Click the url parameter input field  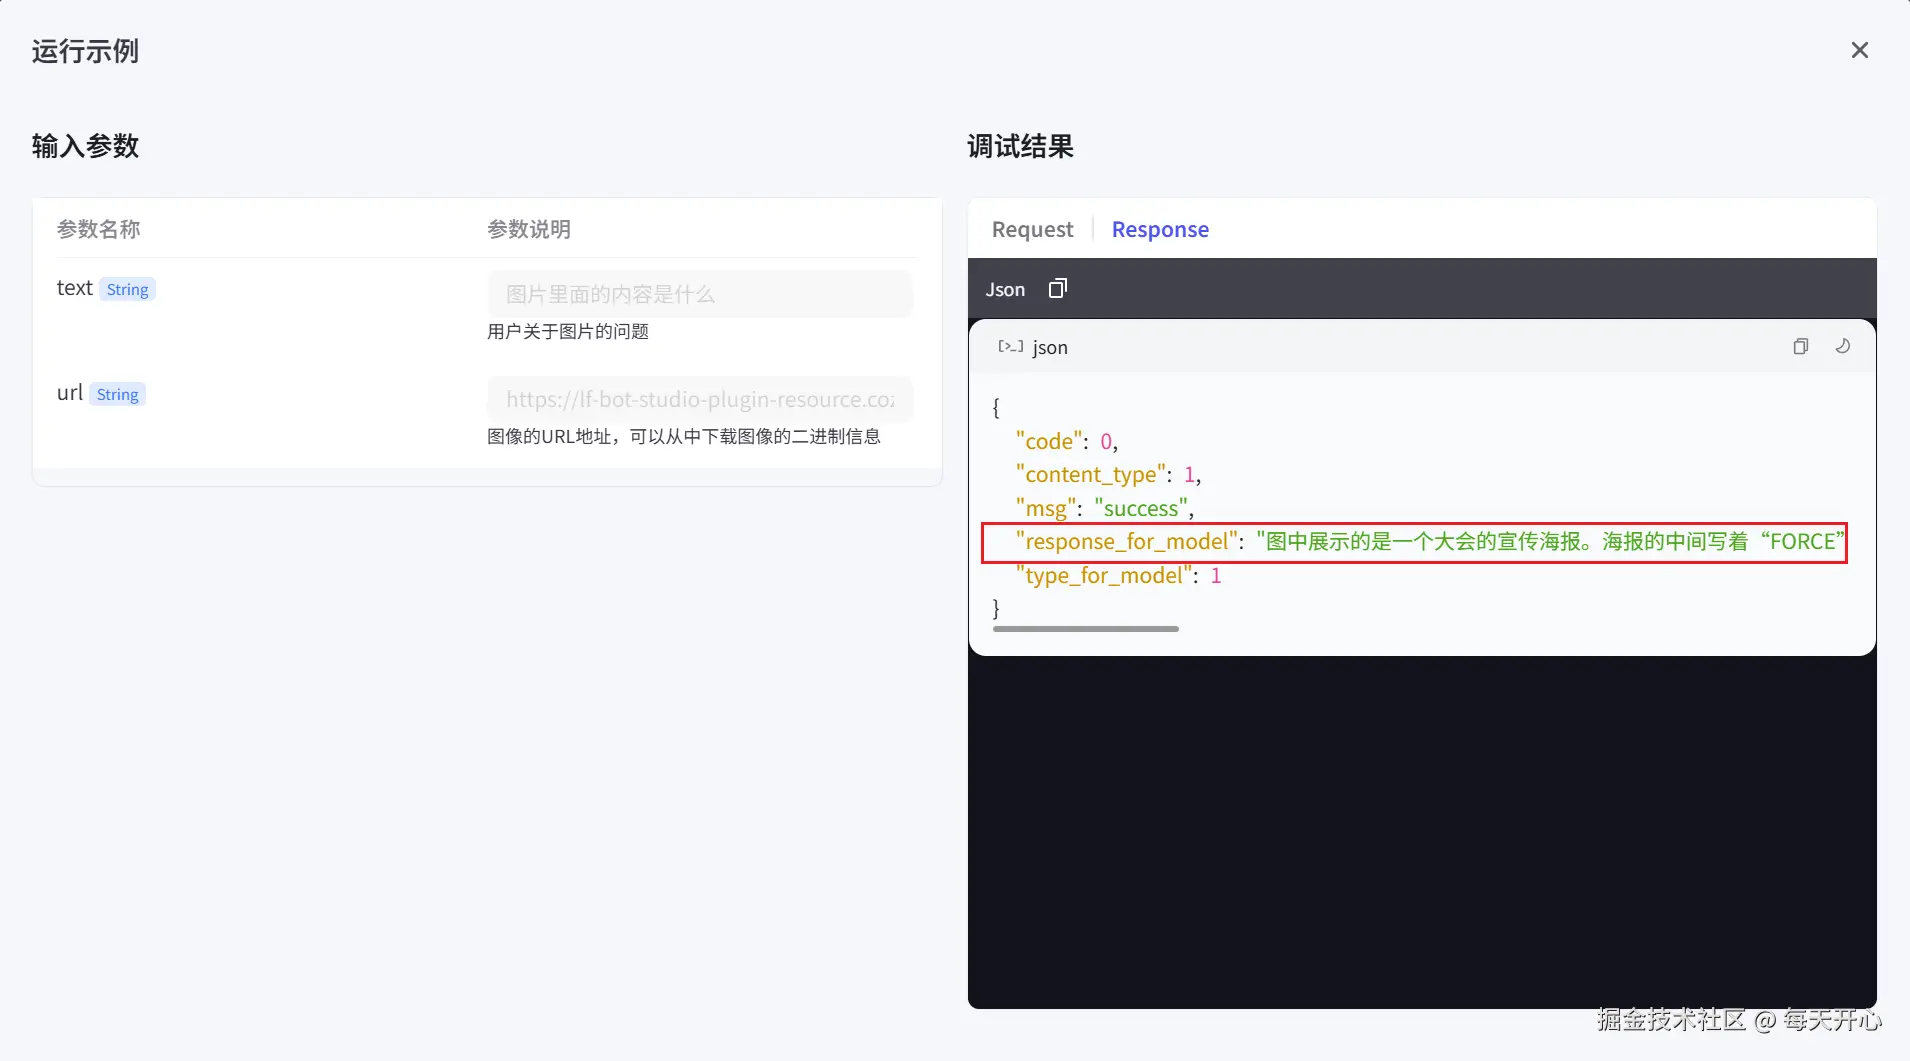(x=700, y=399)
